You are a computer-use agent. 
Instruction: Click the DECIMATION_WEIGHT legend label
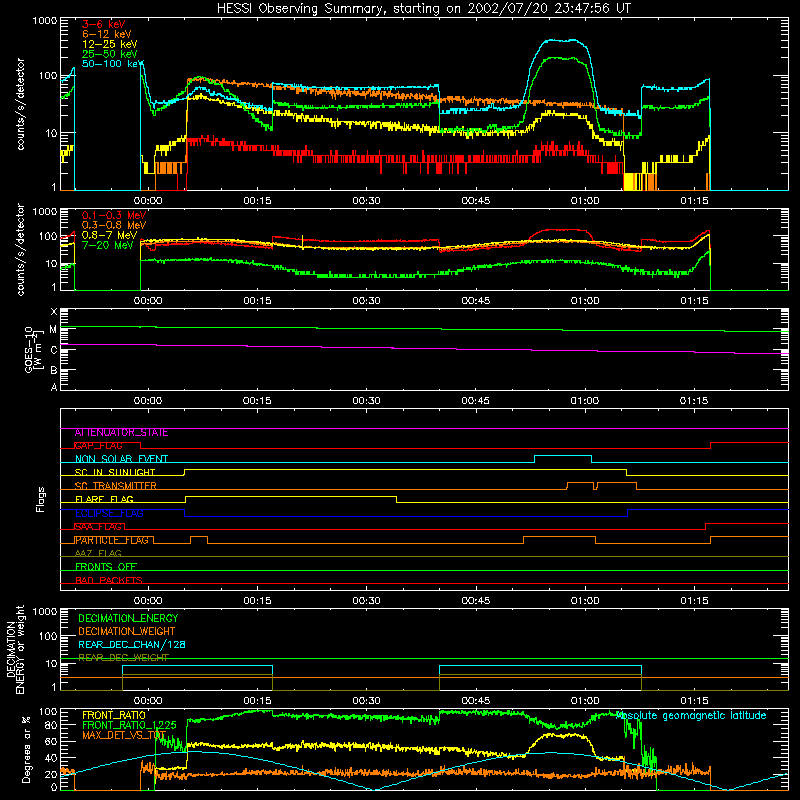(127, 632)
